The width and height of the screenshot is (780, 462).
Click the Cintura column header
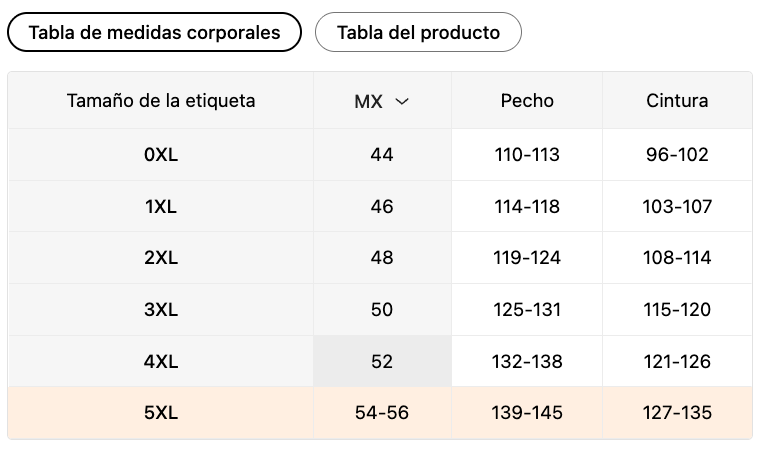[677, 100]
